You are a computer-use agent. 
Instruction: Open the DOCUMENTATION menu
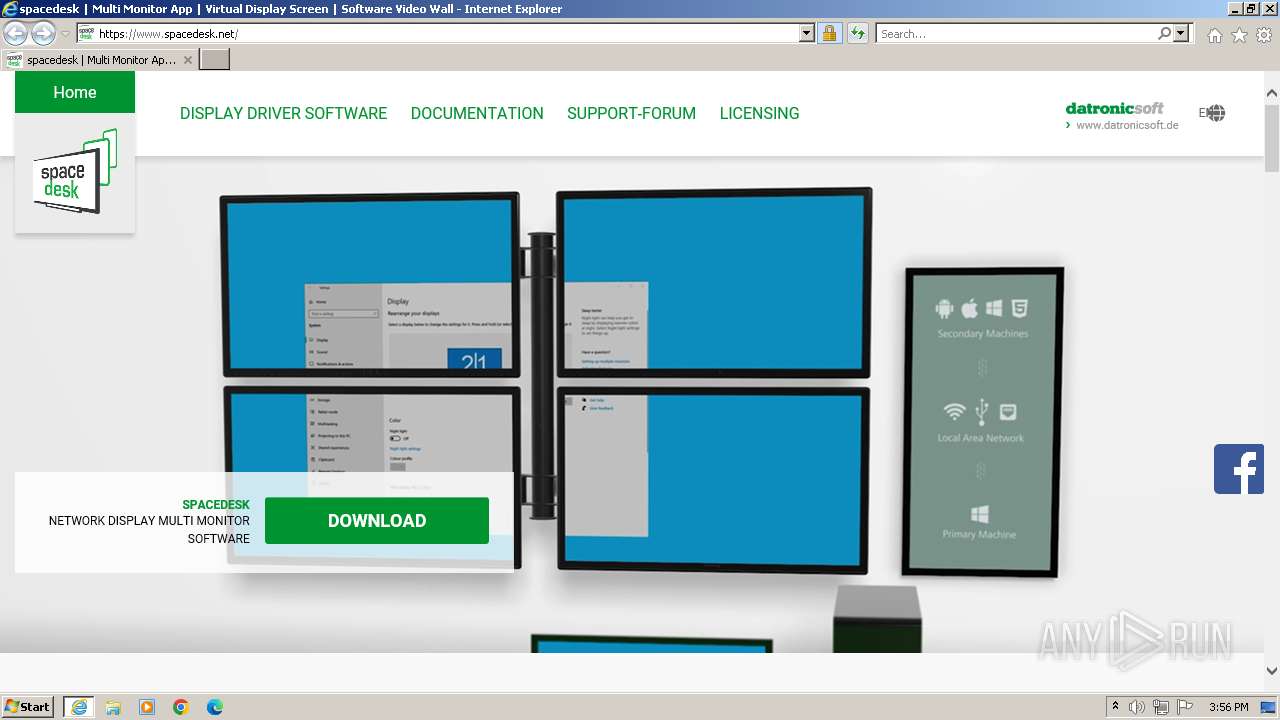tap(477, 113)
